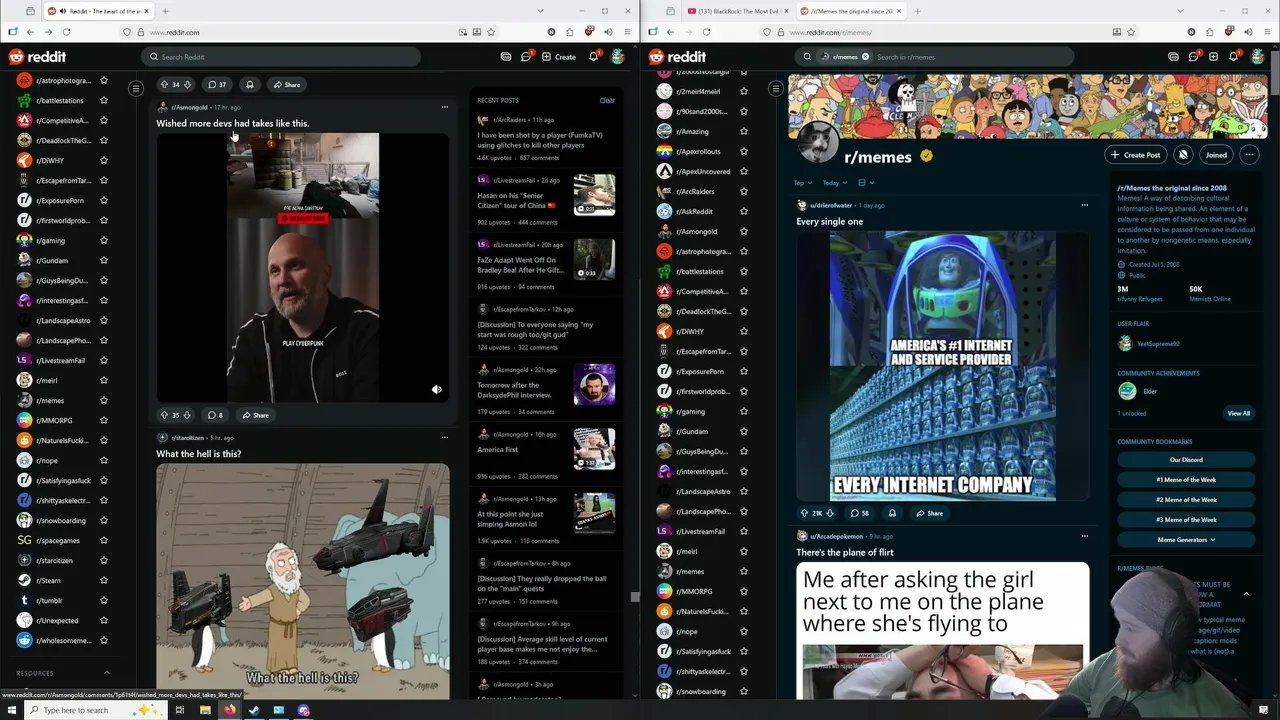Click View All community achievements
This screenshot has height=720, width=1280.
tap(1238, 413)
